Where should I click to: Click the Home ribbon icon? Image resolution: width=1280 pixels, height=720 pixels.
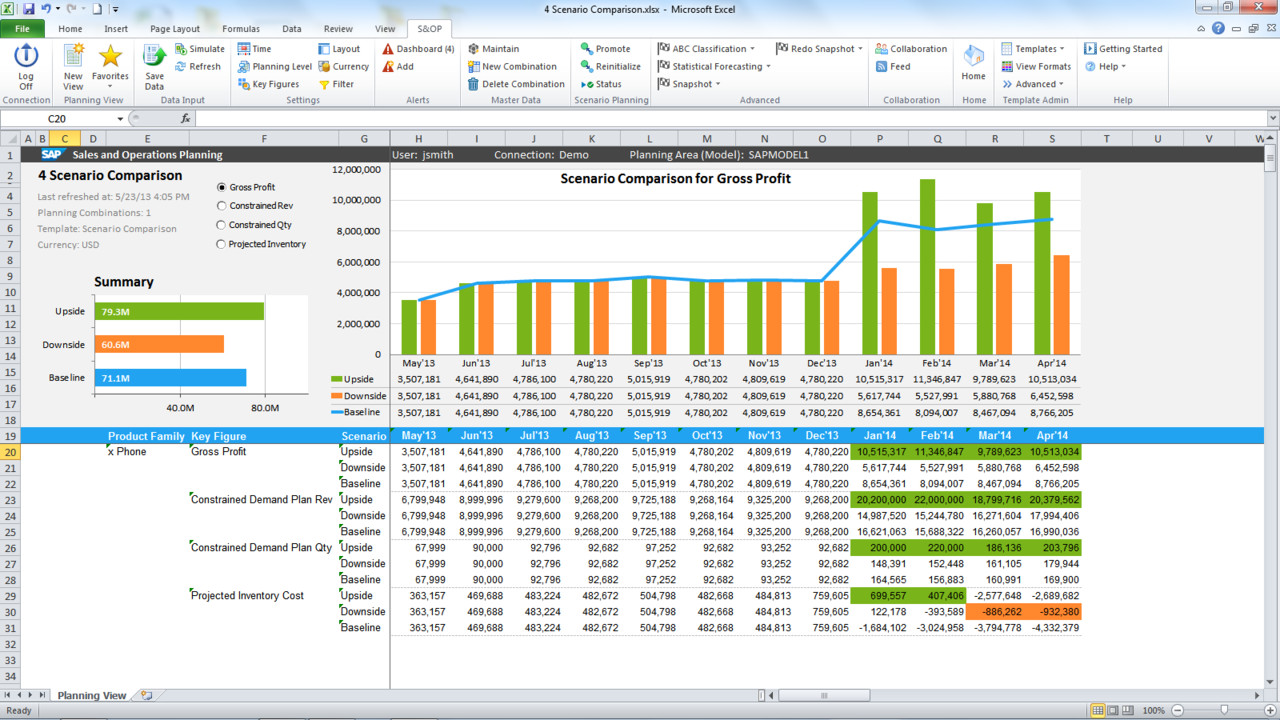[x=973, y=62]
